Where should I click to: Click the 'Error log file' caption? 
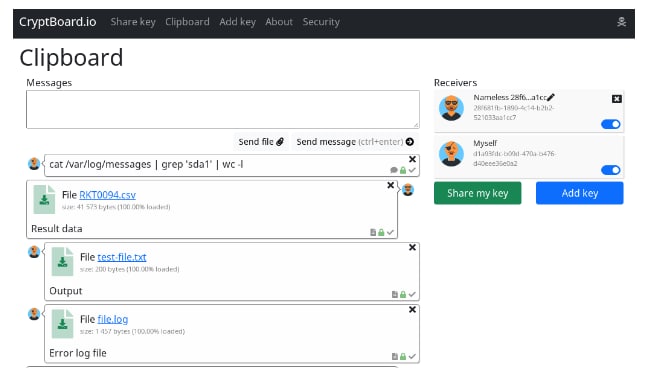tap(78, 353)
